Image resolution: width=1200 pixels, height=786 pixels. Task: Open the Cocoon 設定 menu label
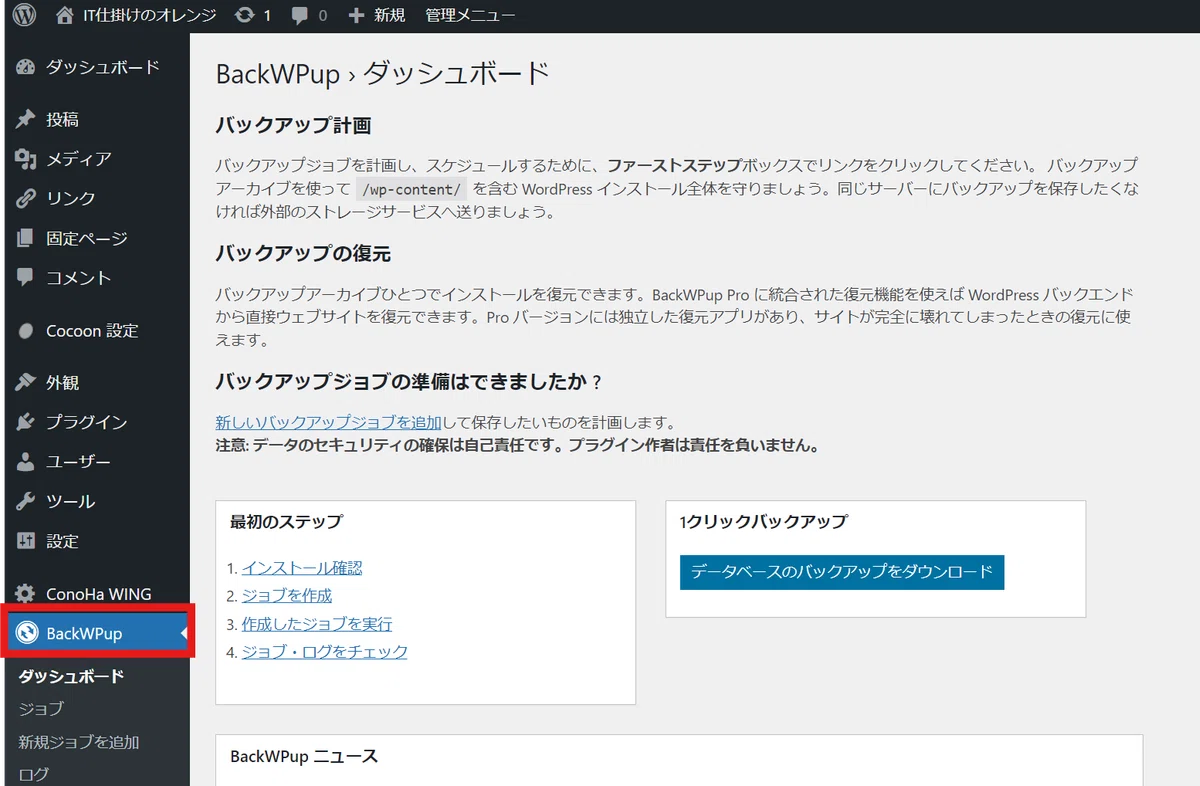(x=92, y=331)
